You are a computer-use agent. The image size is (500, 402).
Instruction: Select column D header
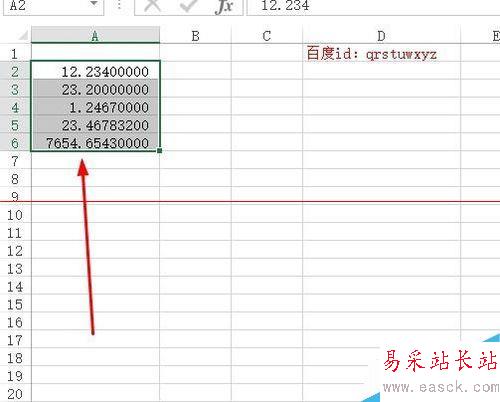(381, 36)
